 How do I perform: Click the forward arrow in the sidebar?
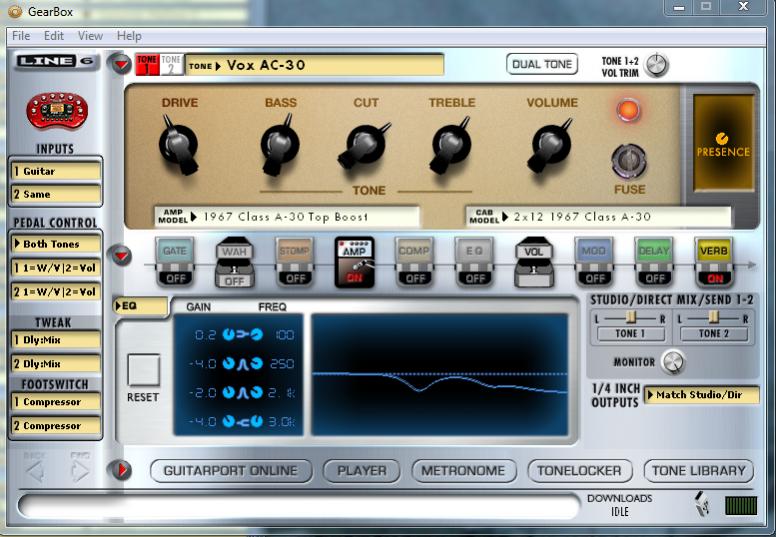tap(80, 470)
